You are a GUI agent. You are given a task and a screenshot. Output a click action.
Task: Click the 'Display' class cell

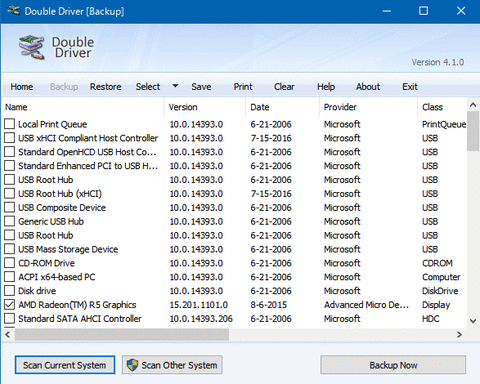(436, 305)
